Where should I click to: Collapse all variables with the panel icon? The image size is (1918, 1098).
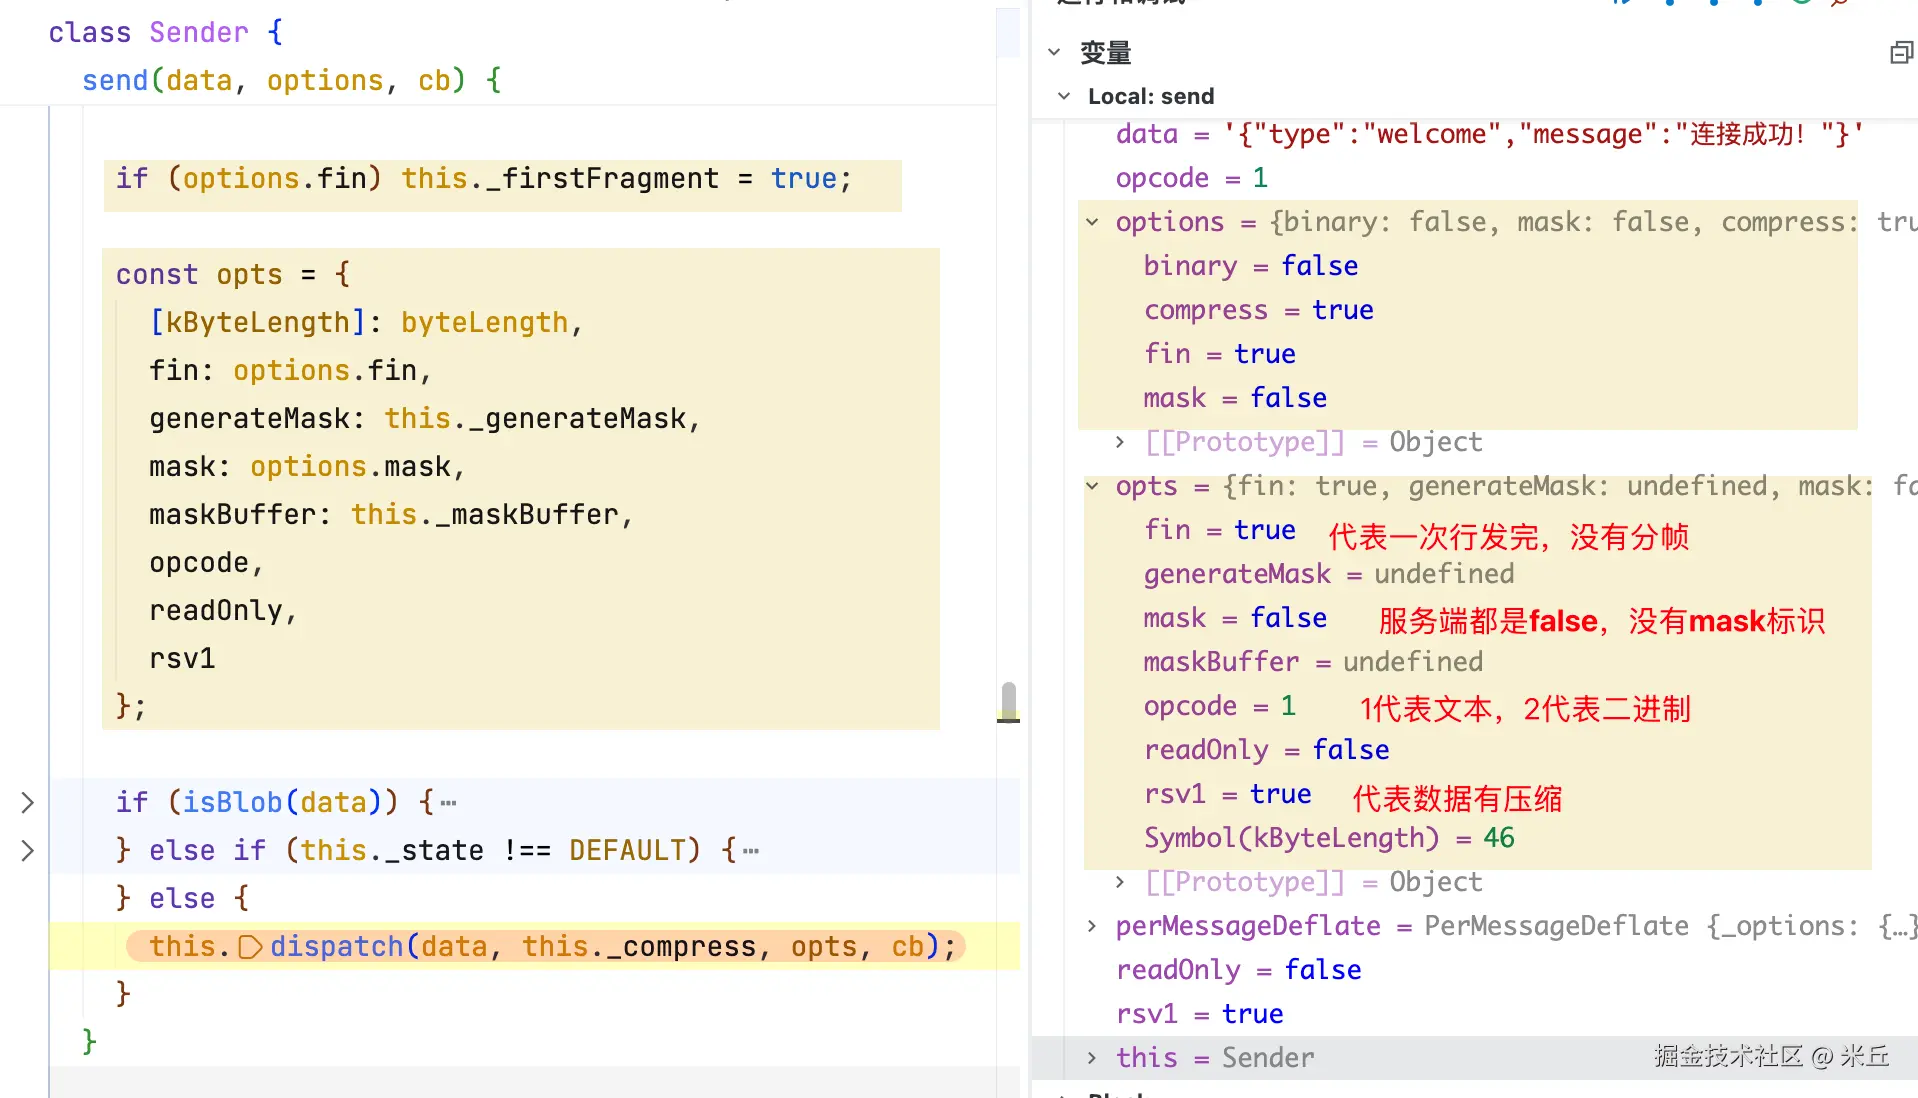[1901, 53]
